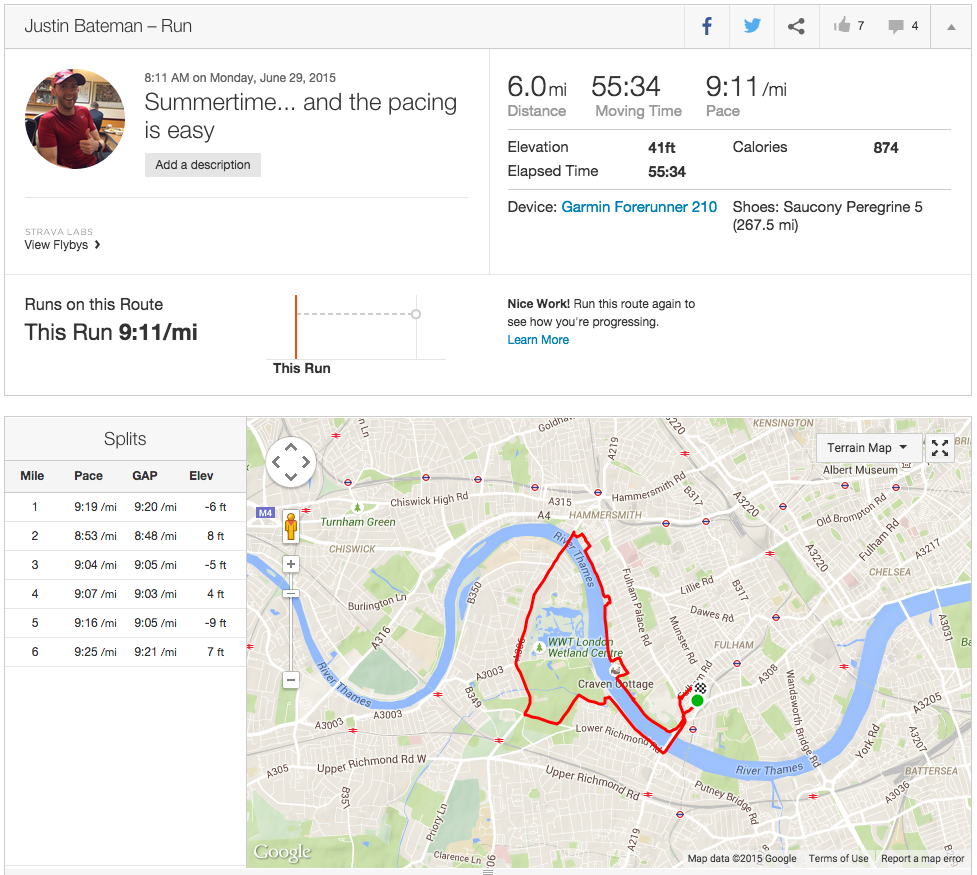The height and width of the screenshot is (875, 977).
Task: Open the Garmin Forerunner 210 device link
Action: 639,207
